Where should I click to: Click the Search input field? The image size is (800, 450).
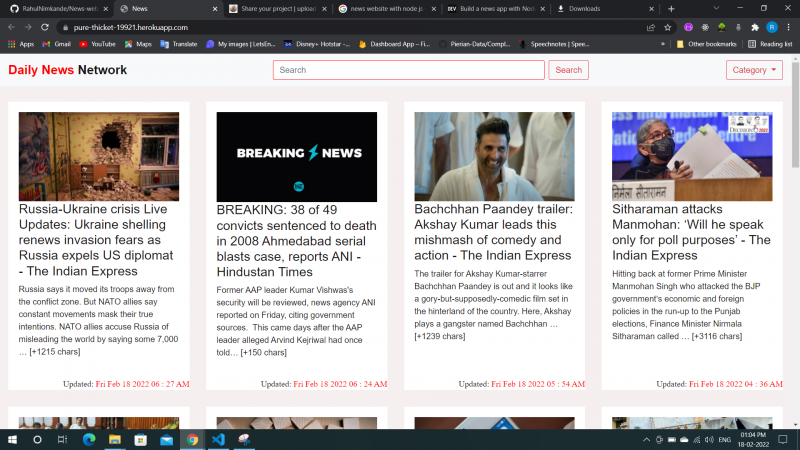pos(409,70)
